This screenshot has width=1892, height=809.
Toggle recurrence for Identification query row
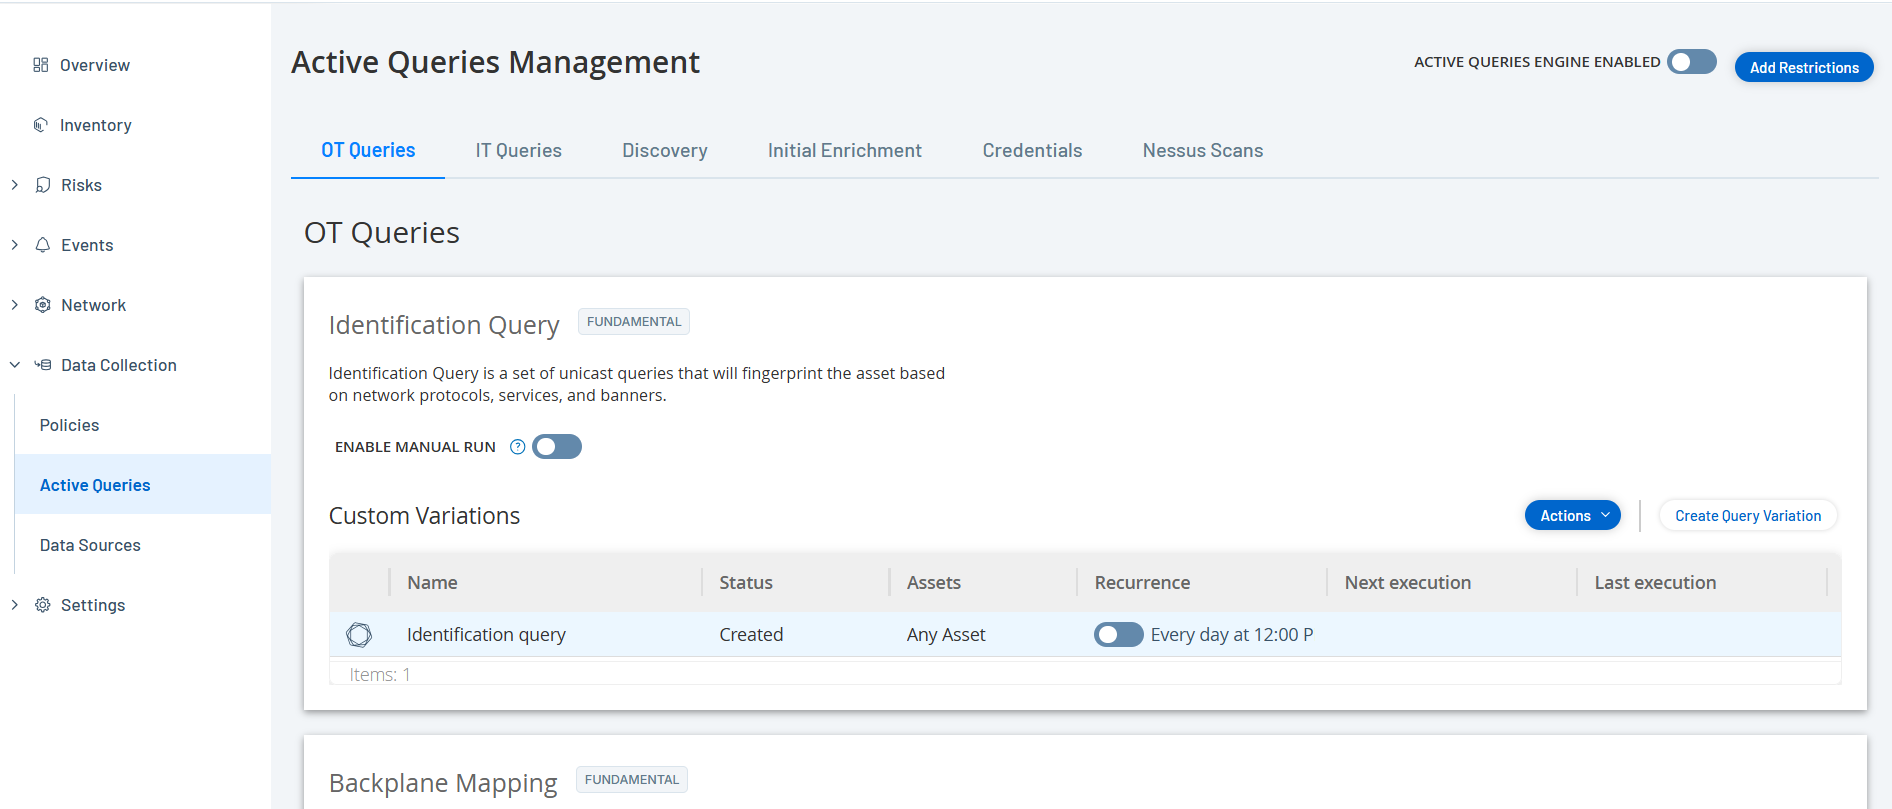[x=1118, y=635]
